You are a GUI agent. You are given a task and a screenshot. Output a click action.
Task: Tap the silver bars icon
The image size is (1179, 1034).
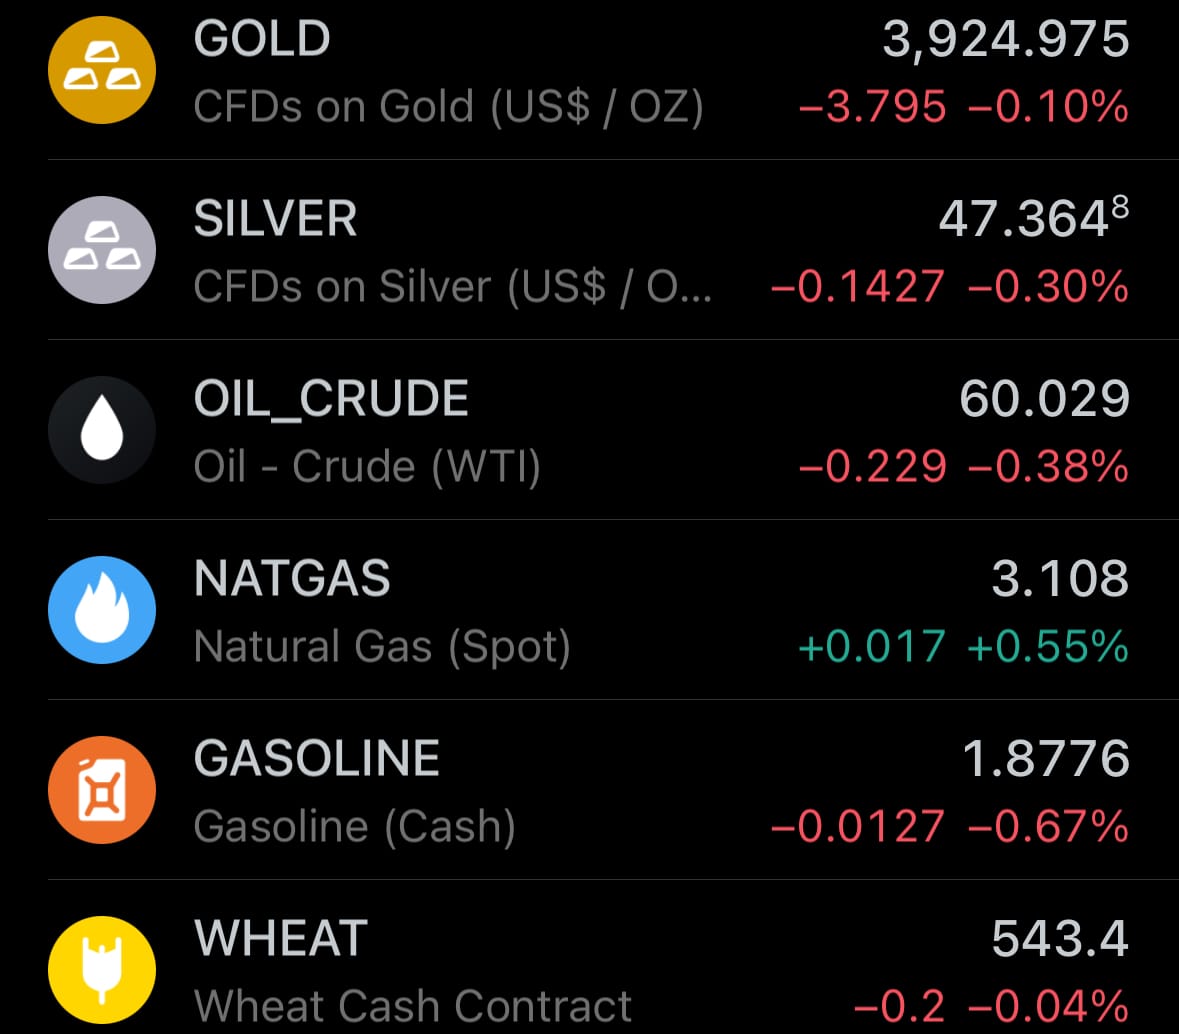tap(102, 250)
